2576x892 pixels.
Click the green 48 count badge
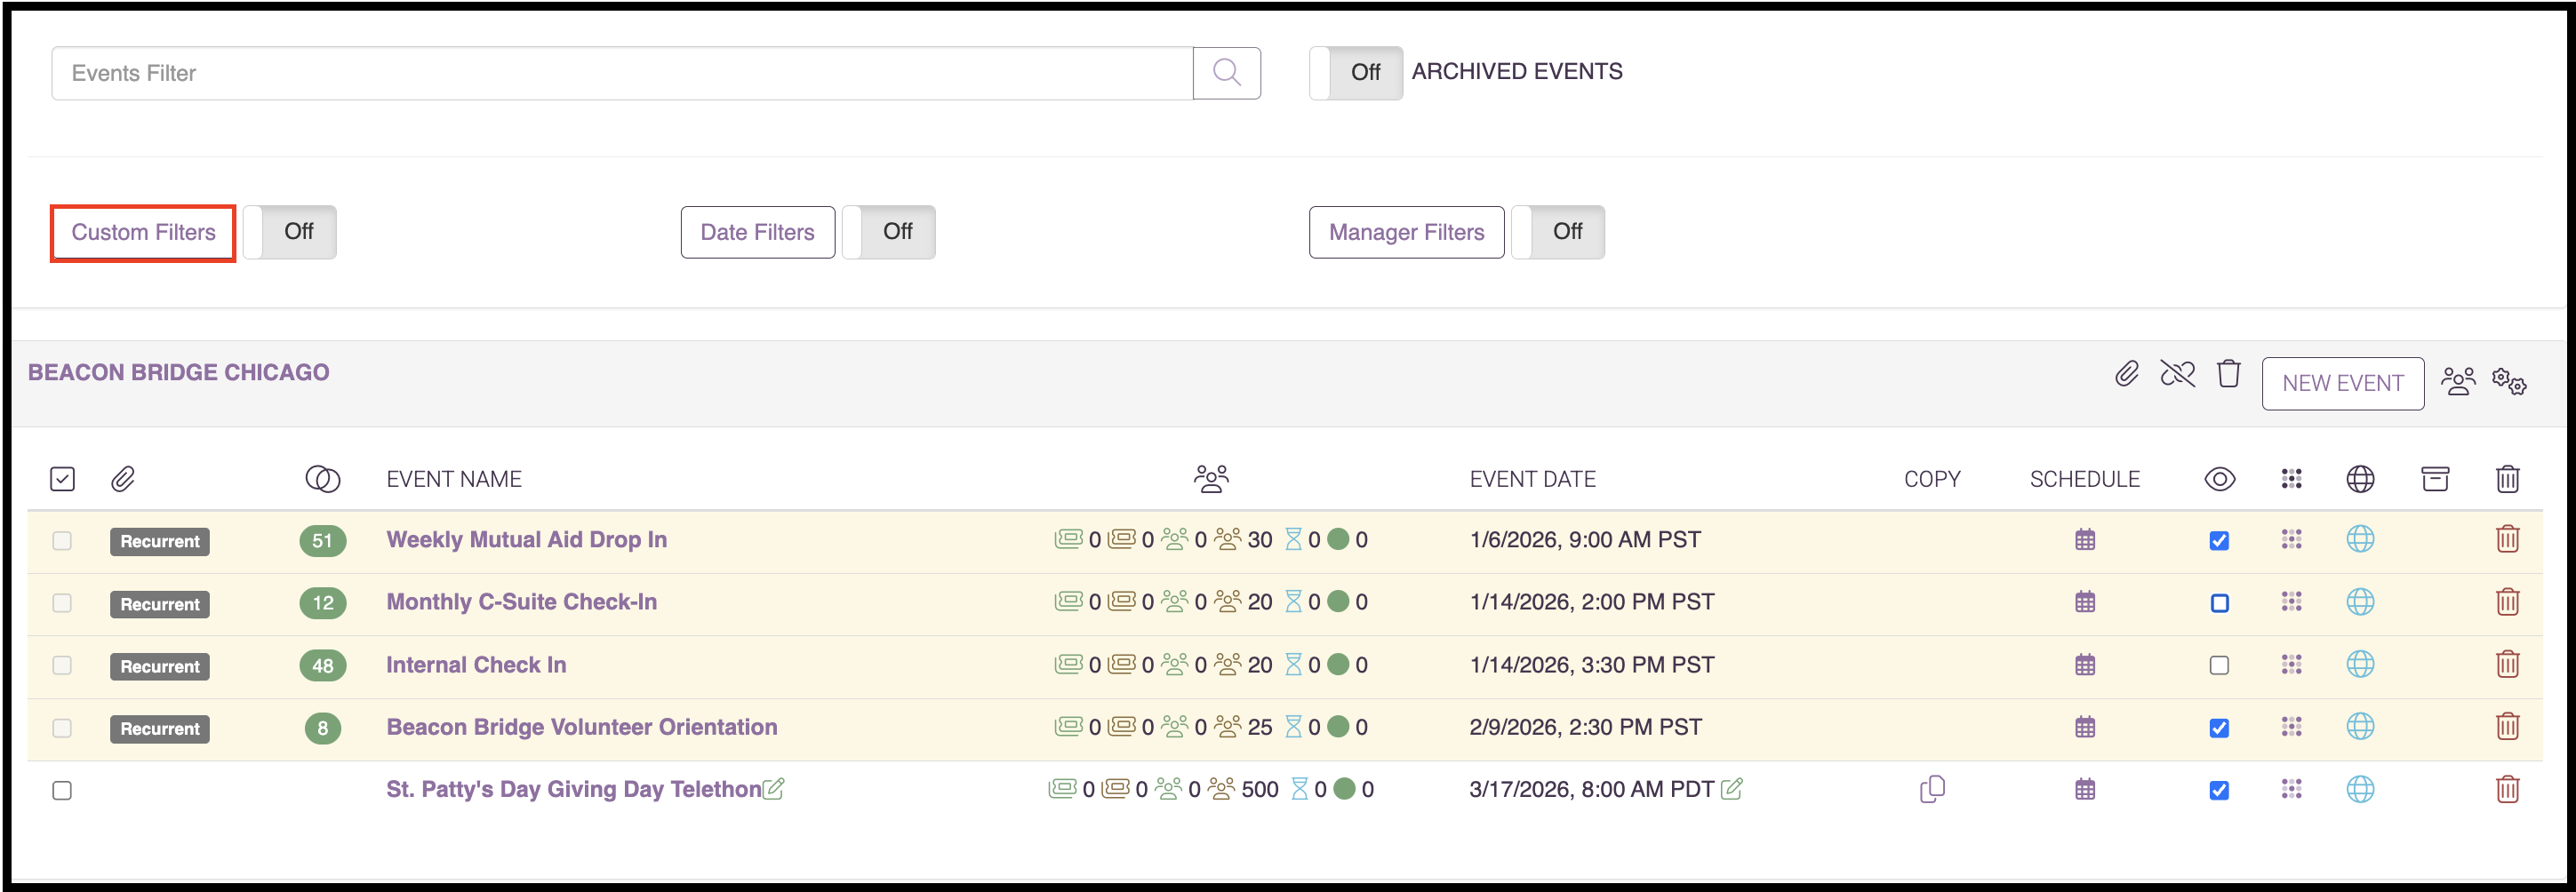coord(322,666)
